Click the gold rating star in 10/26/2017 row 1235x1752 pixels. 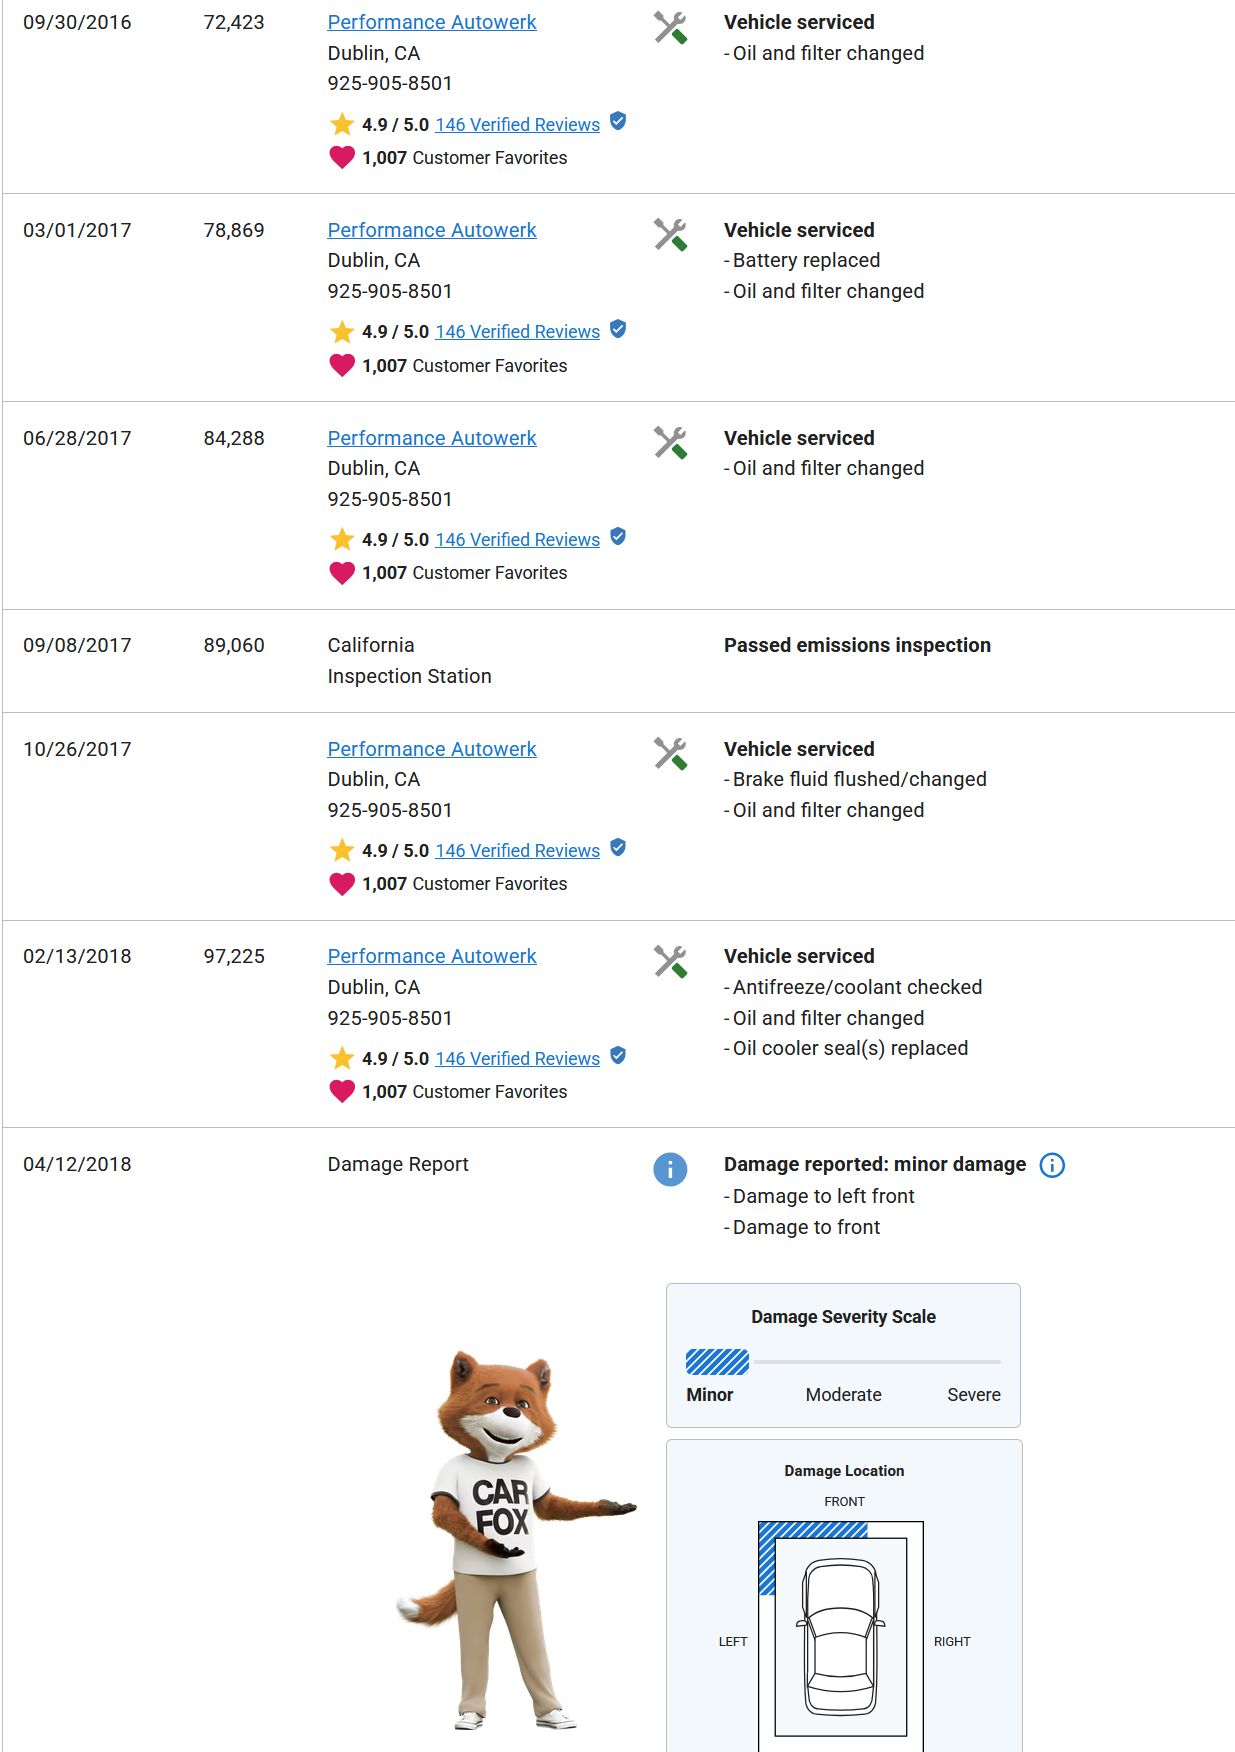coord(342,850)
